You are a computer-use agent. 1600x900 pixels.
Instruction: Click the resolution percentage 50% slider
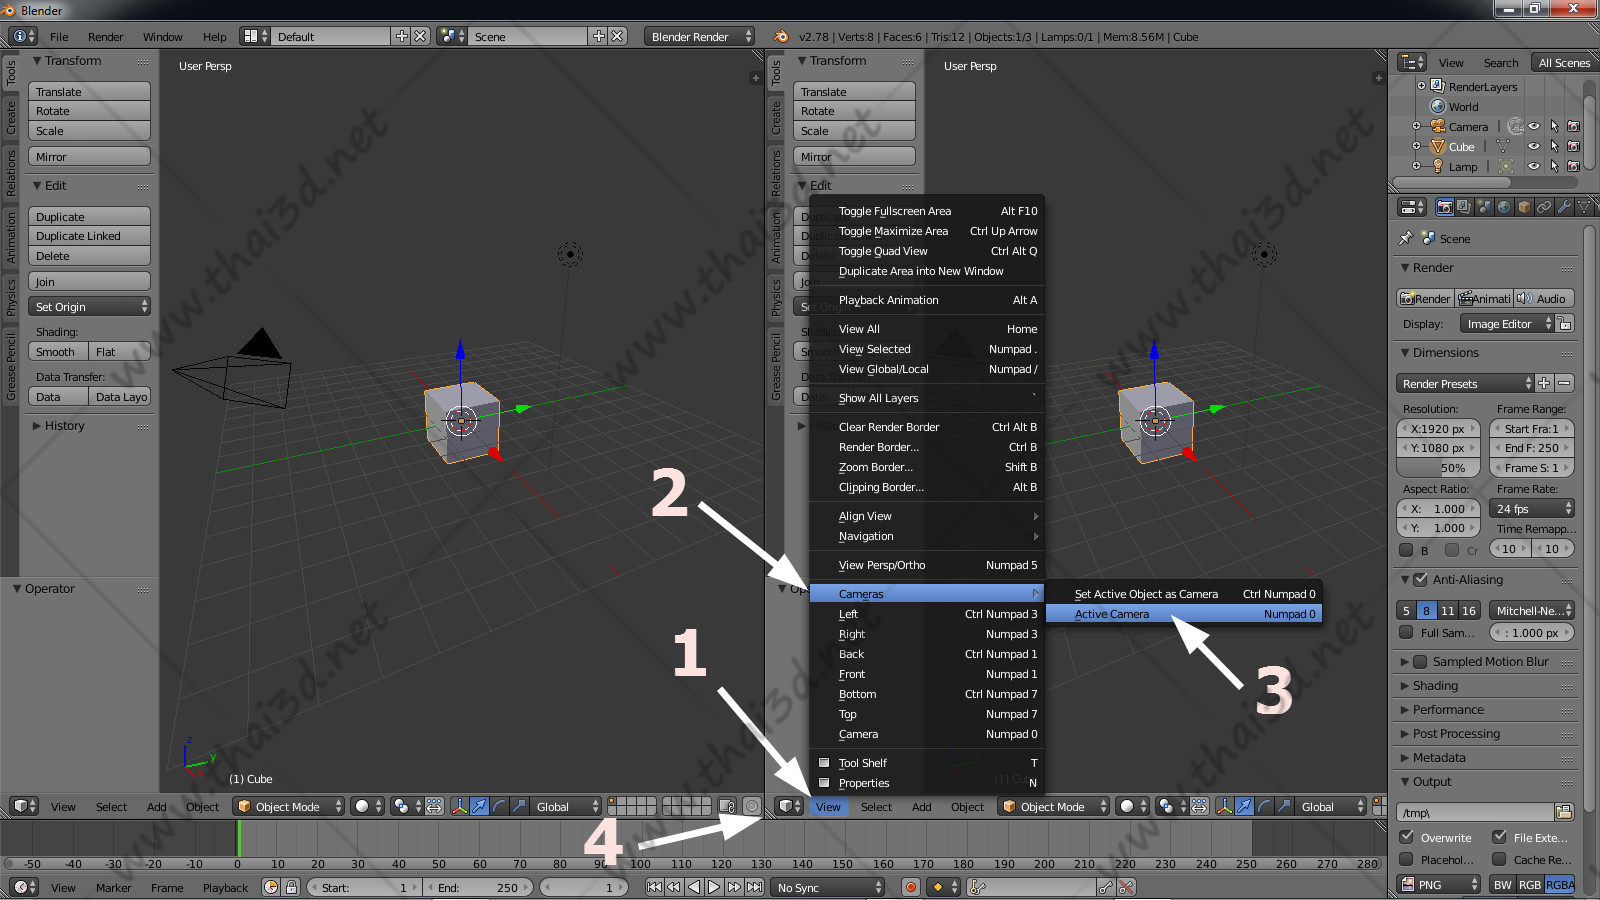(x=1438, y=468)
